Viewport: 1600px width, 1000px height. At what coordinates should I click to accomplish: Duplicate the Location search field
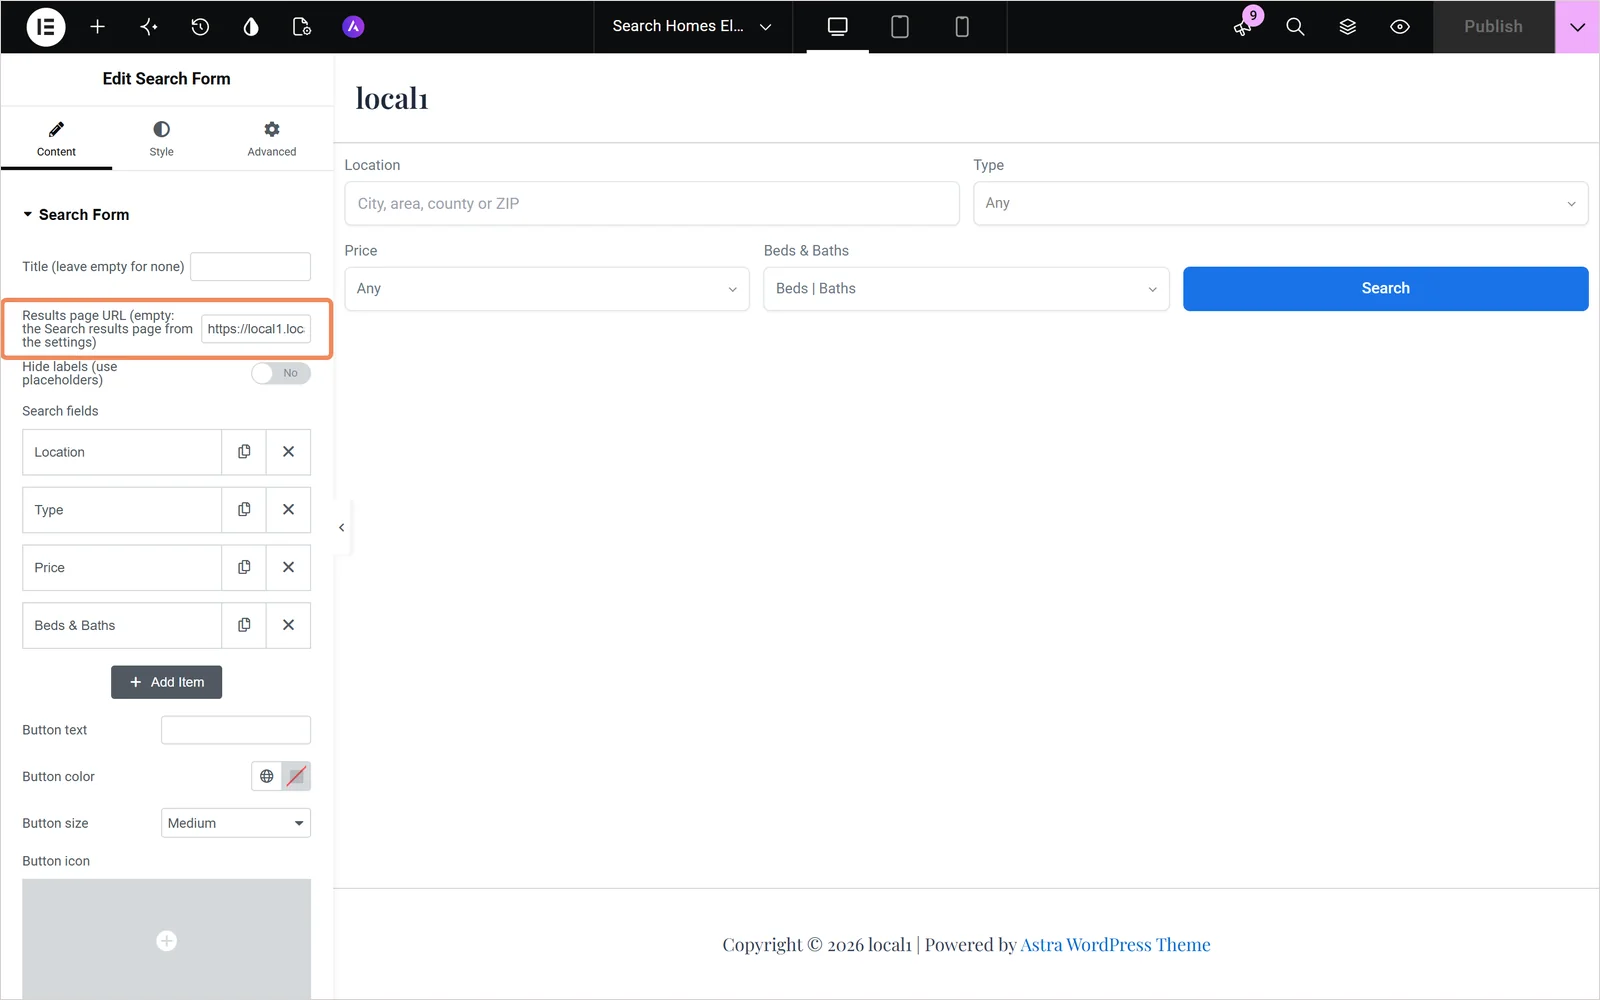pos(244,452)
